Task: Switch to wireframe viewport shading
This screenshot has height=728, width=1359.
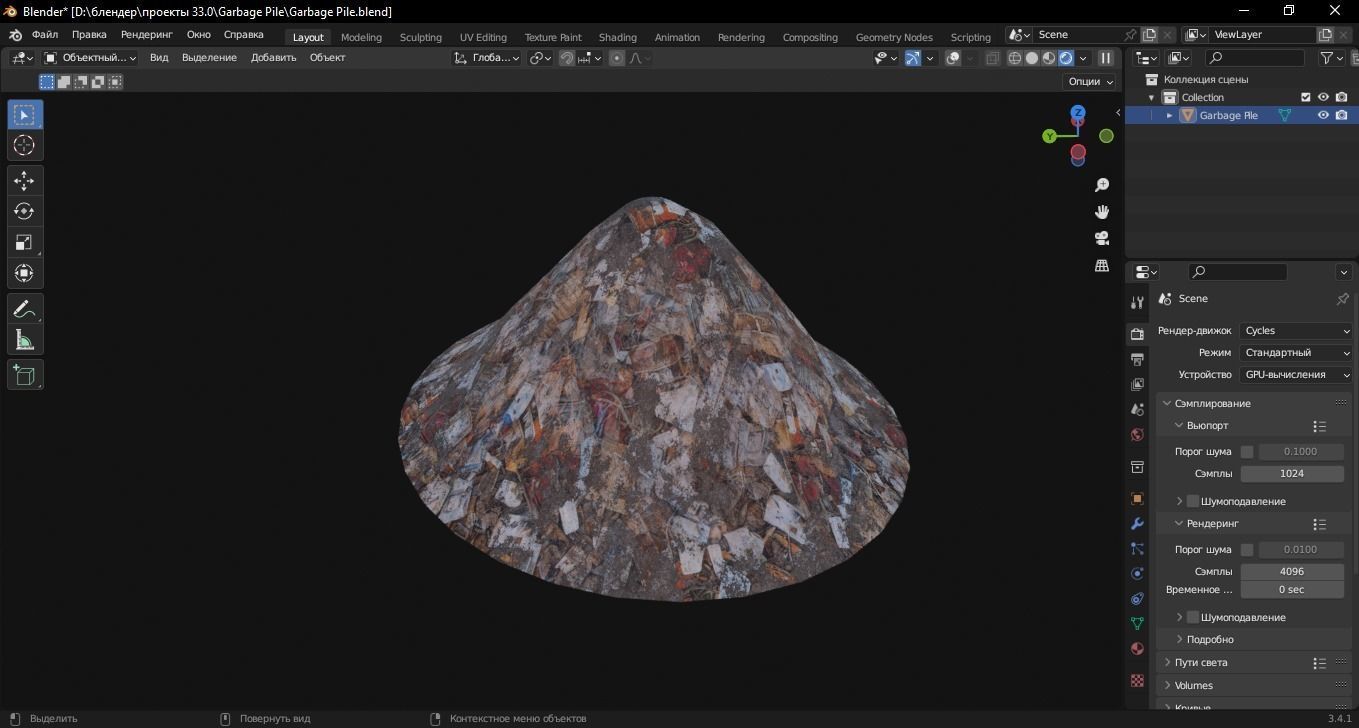Action: 1015,58
